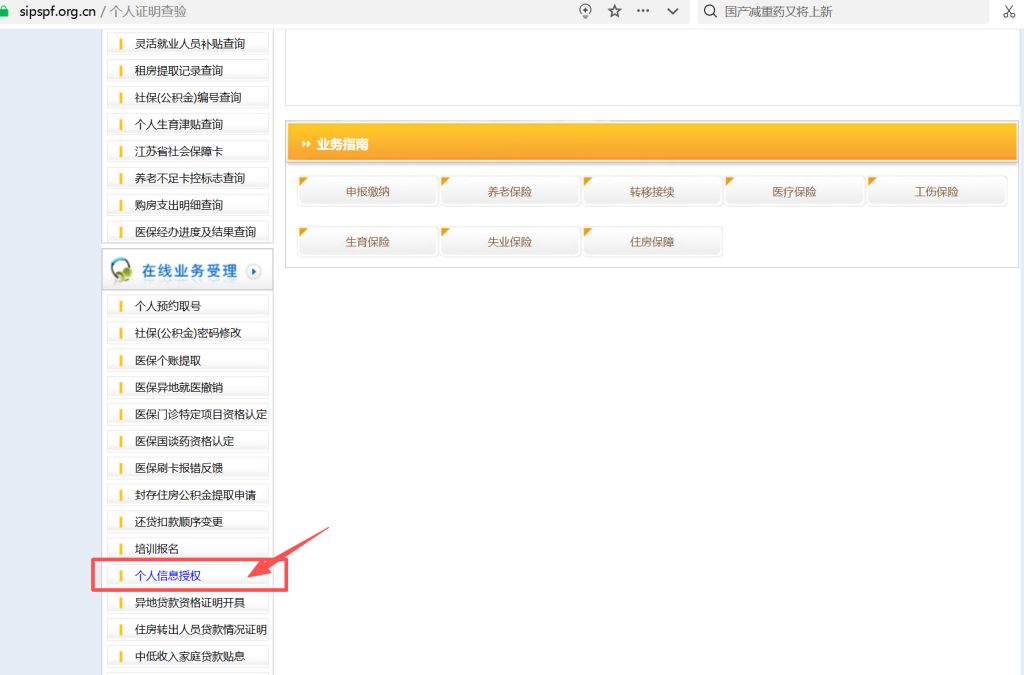Click the 养老保险 guide button
The image size is (1024, 675).
(x=510, y=191)
